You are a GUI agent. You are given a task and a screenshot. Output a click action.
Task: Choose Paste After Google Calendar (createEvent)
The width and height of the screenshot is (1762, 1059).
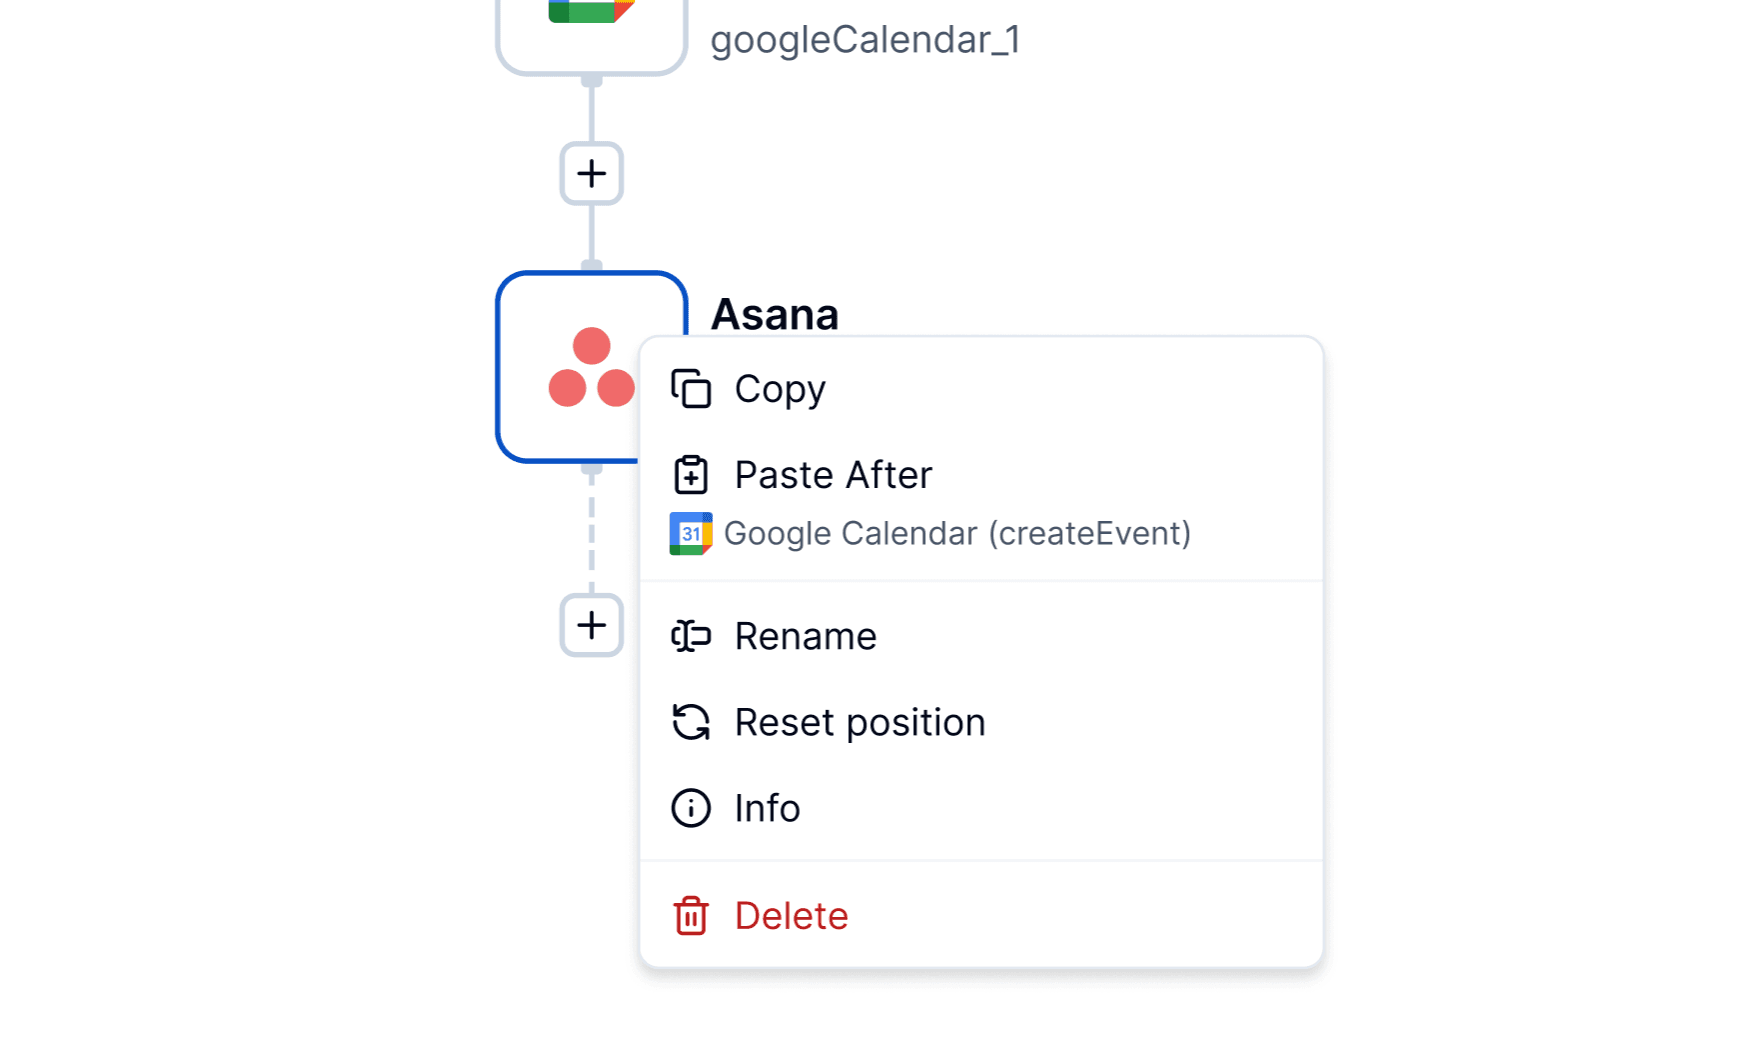coord(832,475)
